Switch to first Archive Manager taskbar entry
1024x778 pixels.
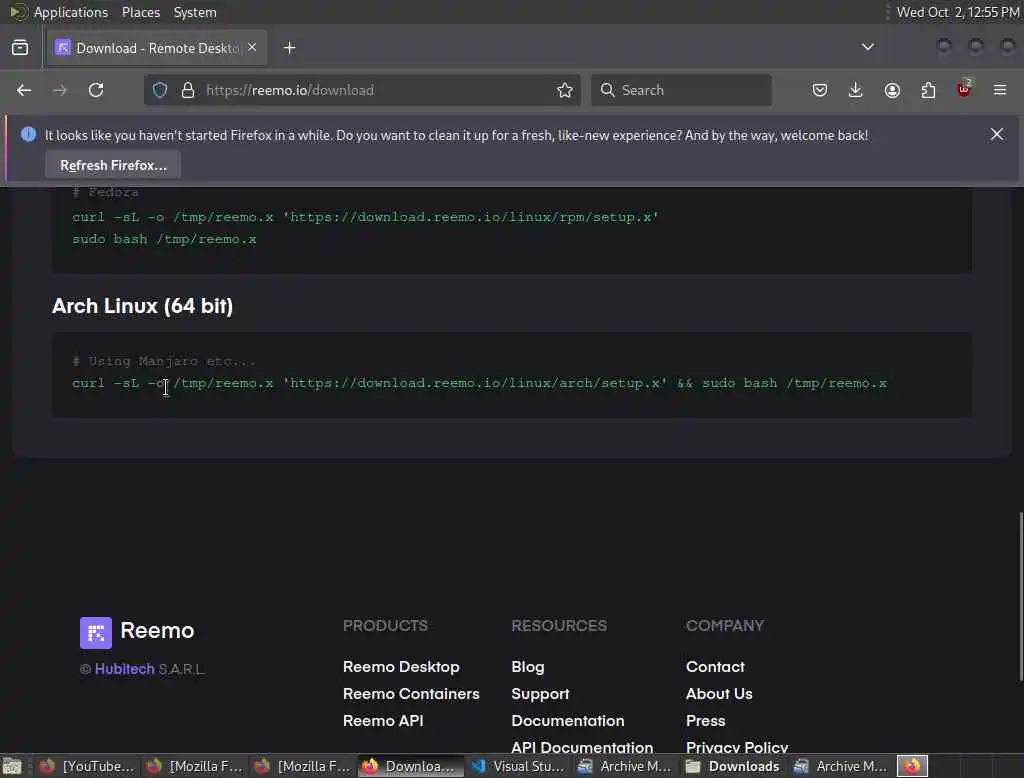coord(625,766)
